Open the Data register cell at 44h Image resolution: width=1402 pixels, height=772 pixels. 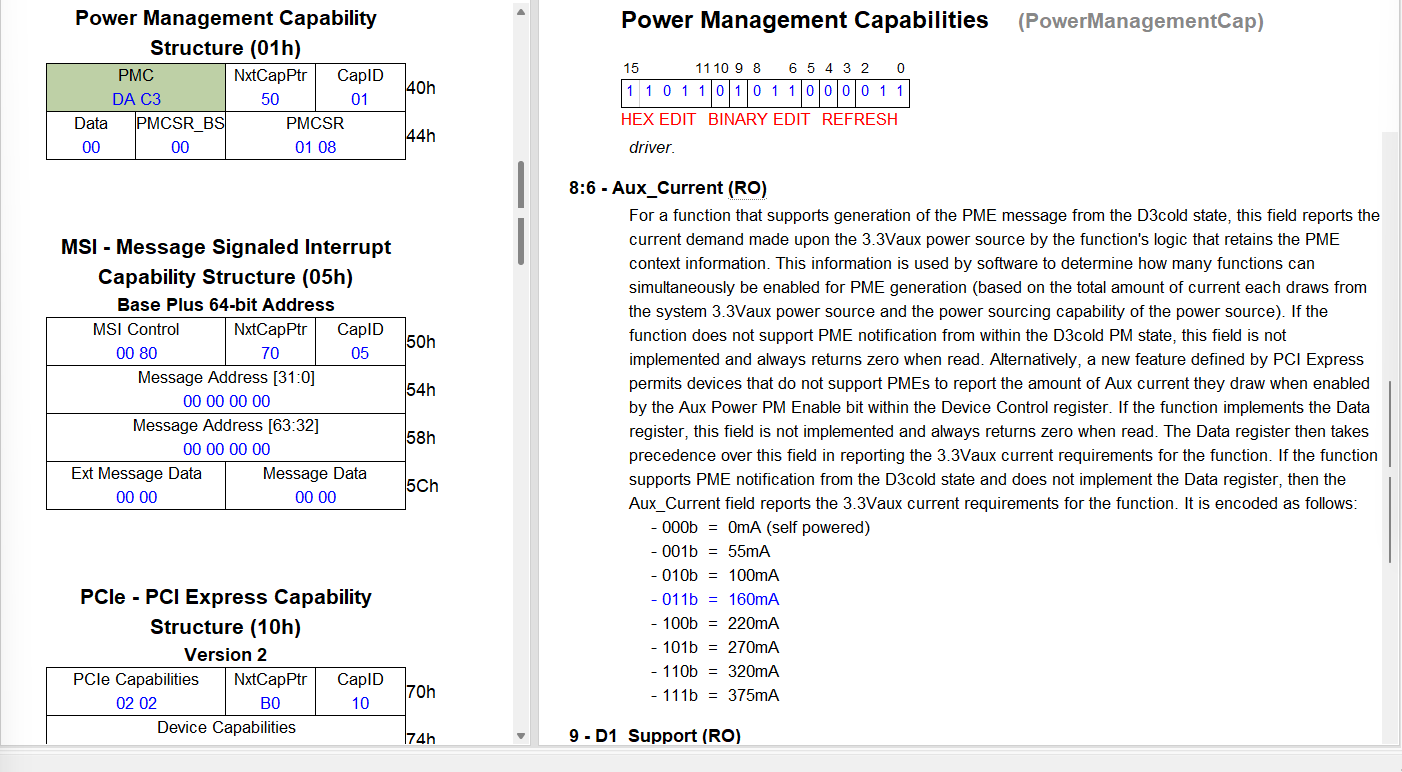point(91,136)
